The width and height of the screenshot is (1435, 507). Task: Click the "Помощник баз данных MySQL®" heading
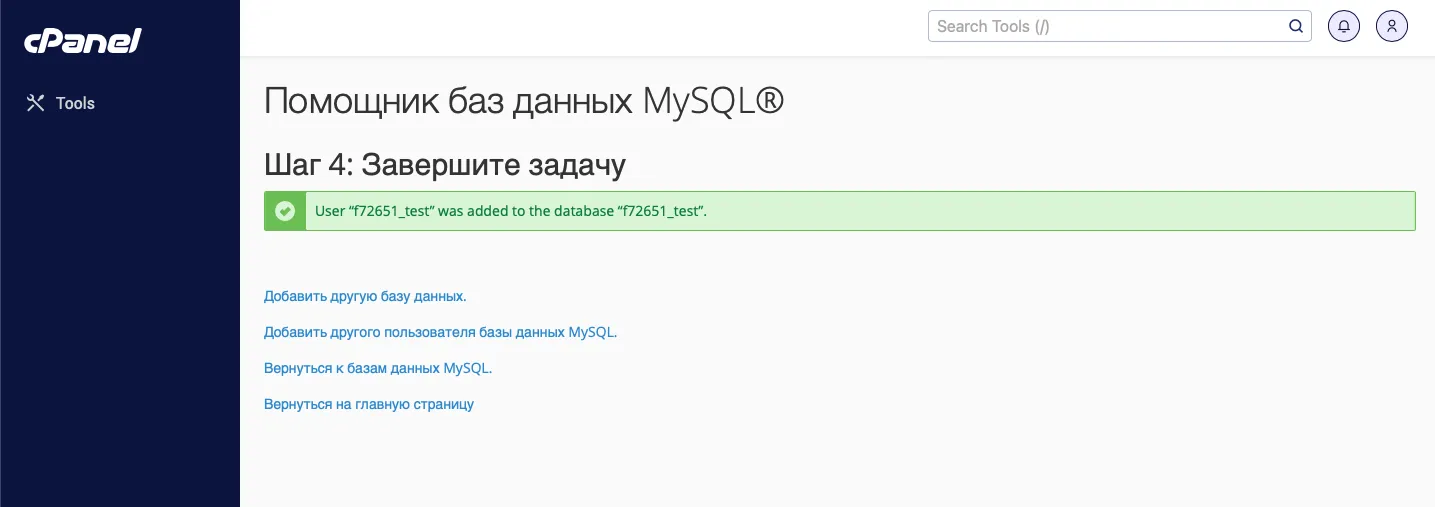tap(524, 102)
